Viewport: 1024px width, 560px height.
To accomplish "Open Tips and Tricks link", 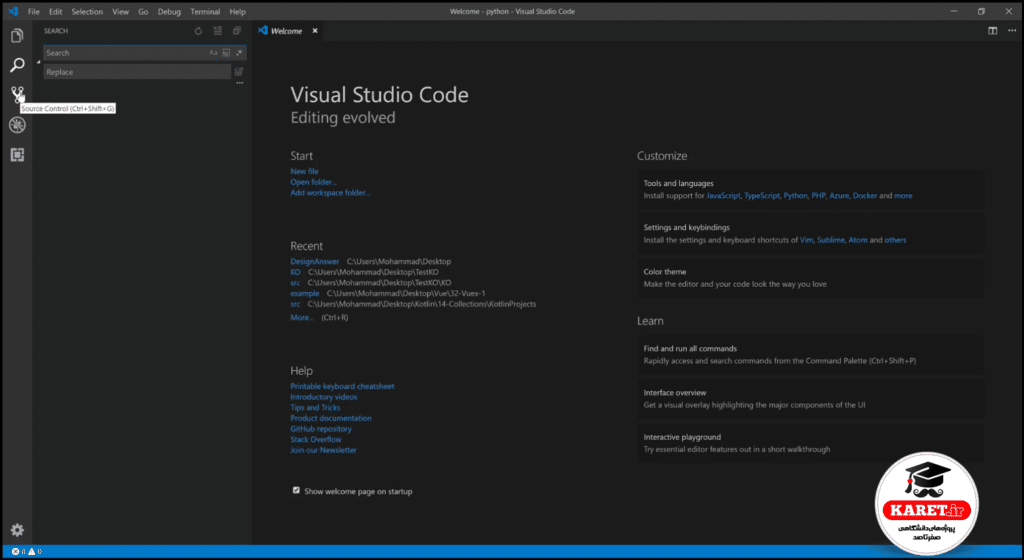I will click(x=315, y=407).
